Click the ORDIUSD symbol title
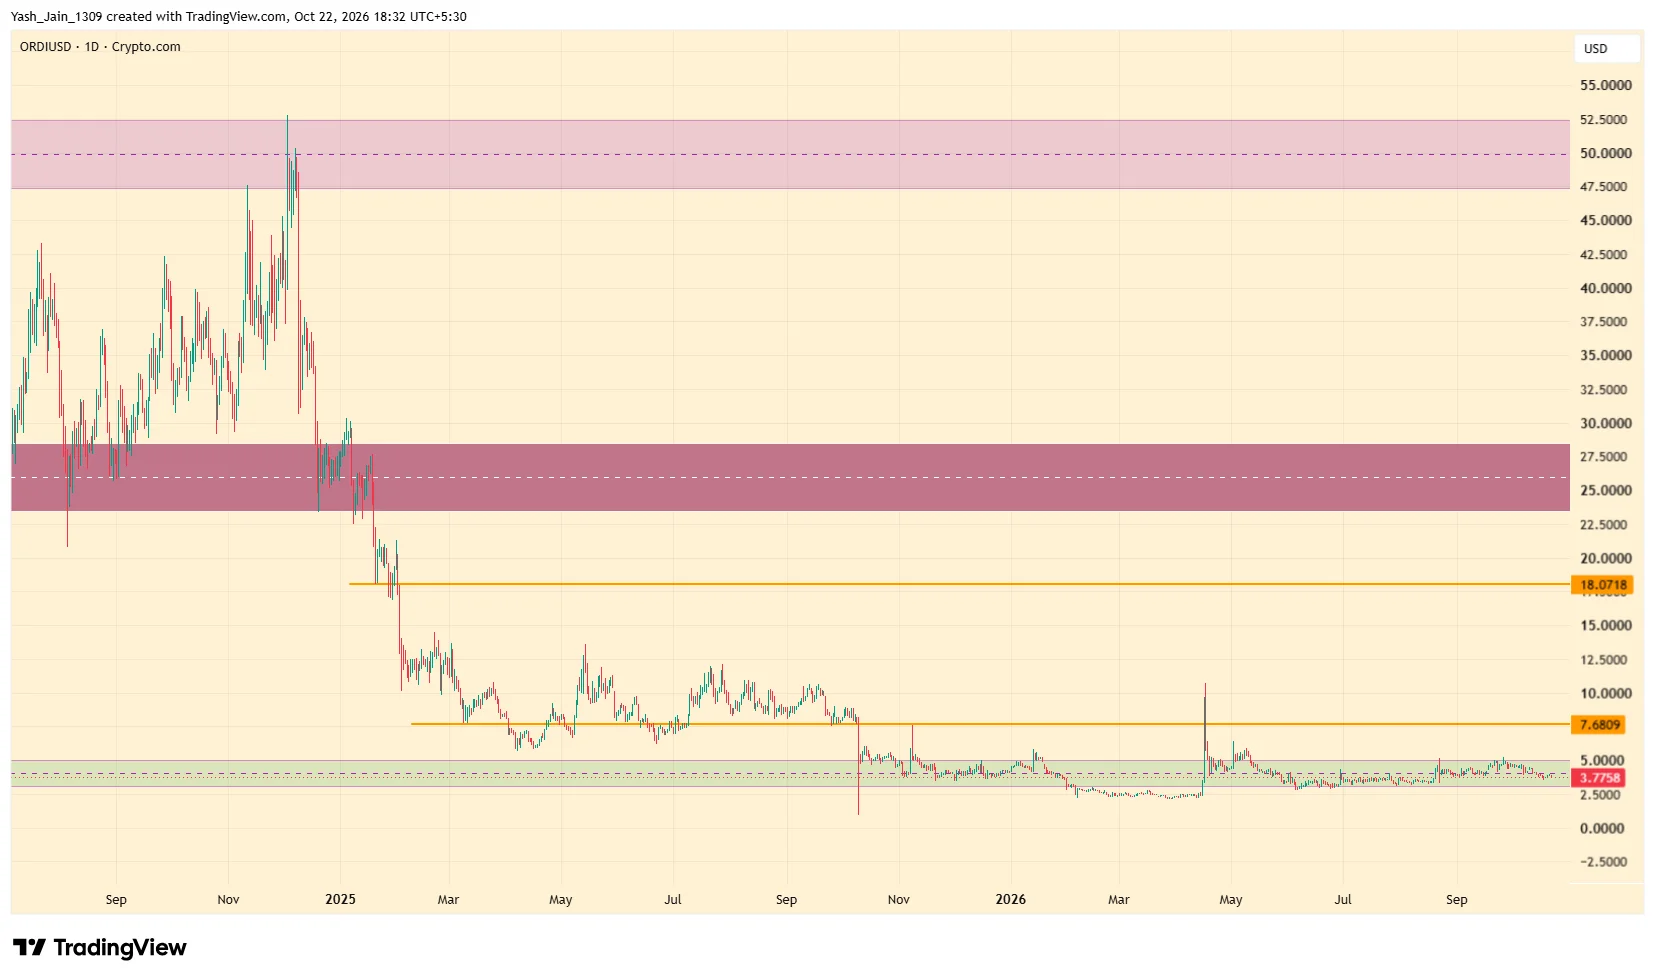1655x980 pixels. (45, 47)
